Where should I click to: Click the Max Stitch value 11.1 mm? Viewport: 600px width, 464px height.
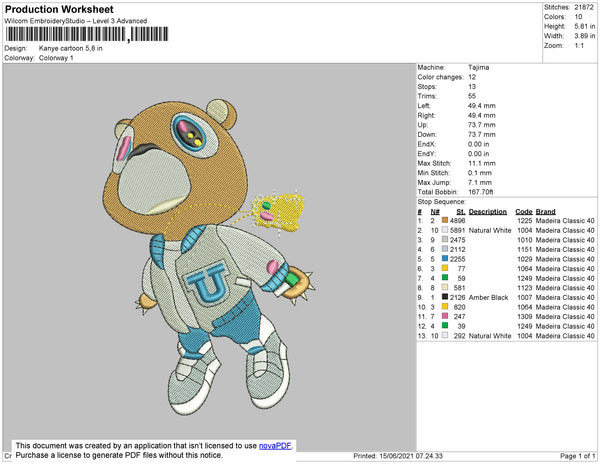(482, 163)
